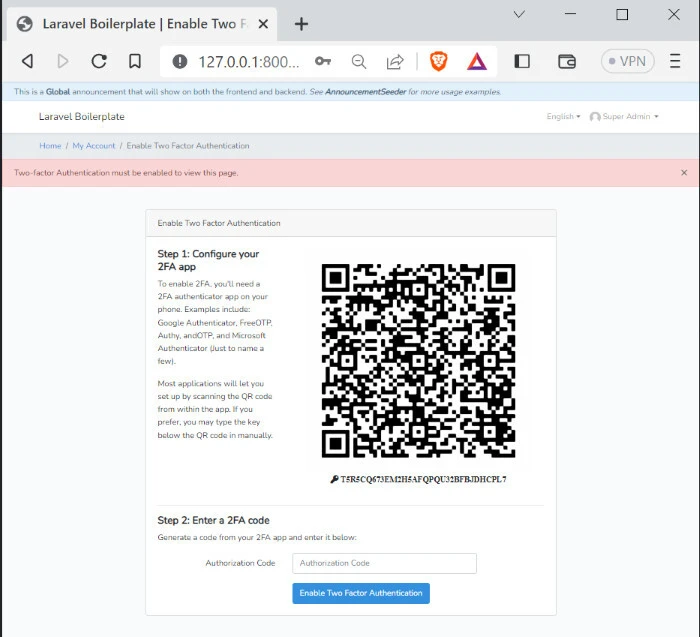The width and height of the screenshot is (700, 637).
Task: Open Brave Rewards triangle icon
Action: click(476, 61)
